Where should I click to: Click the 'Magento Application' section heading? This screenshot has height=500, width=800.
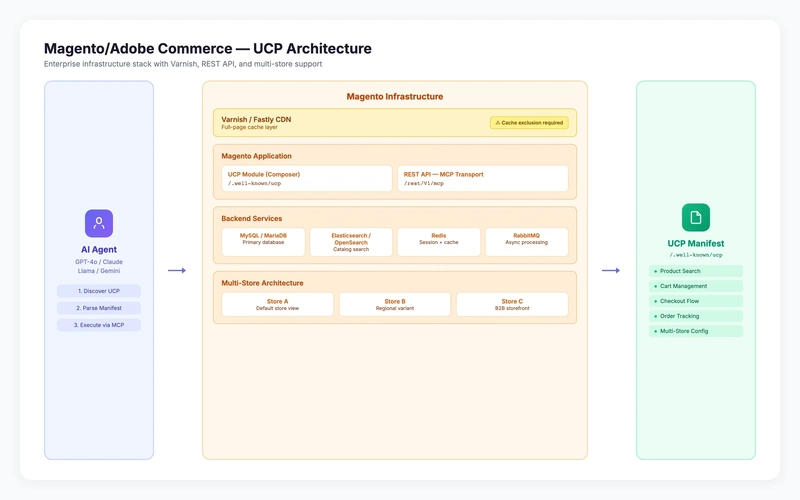coord(257,156)
